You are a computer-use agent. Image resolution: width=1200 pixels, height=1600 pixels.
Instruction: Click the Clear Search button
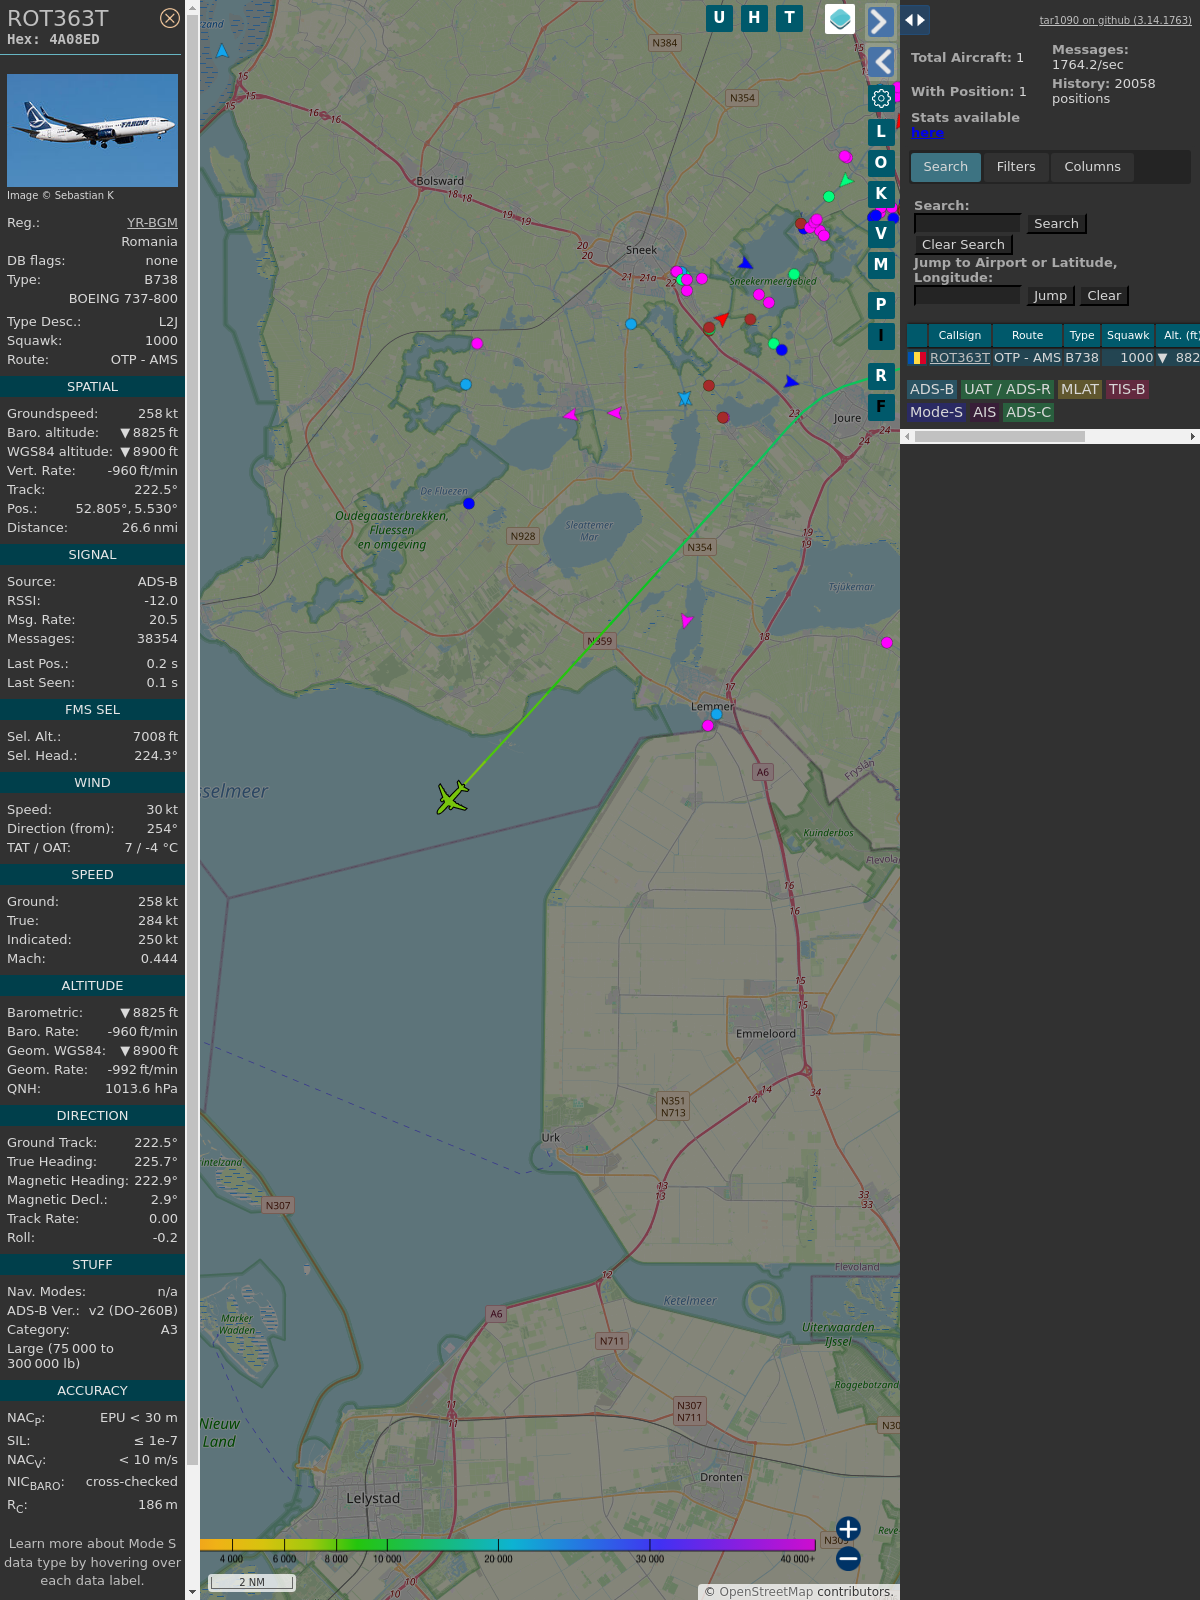(963, 245)
